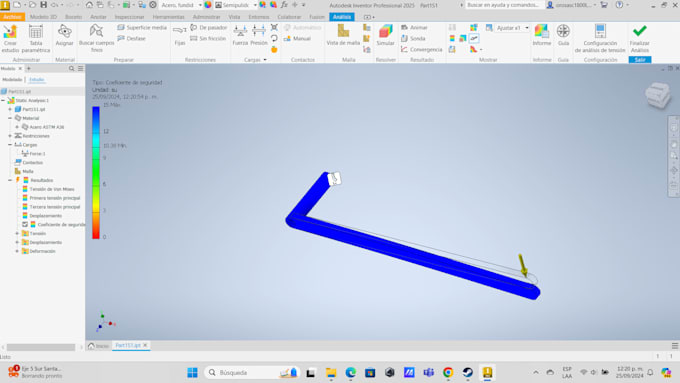680x383 pixels.
Task: Open the Inicio document tab
Action: (x=99, y=346)
